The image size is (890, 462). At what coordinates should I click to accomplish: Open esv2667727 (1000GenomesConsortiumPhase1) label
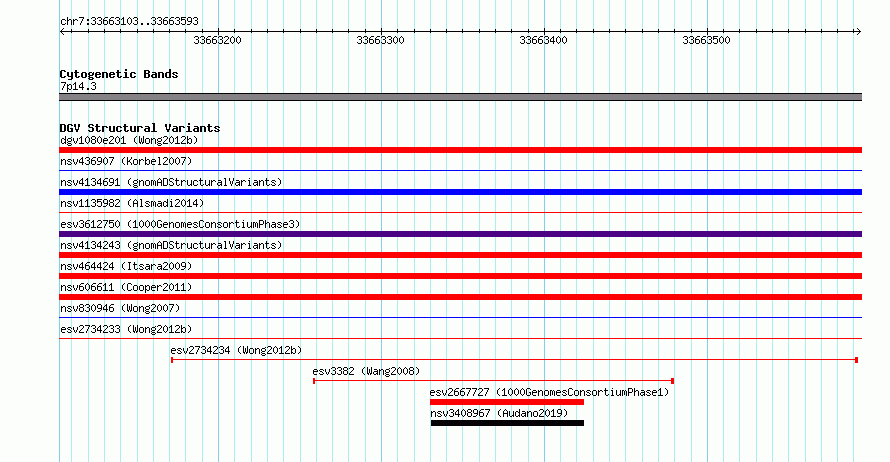tap(549, 392)
